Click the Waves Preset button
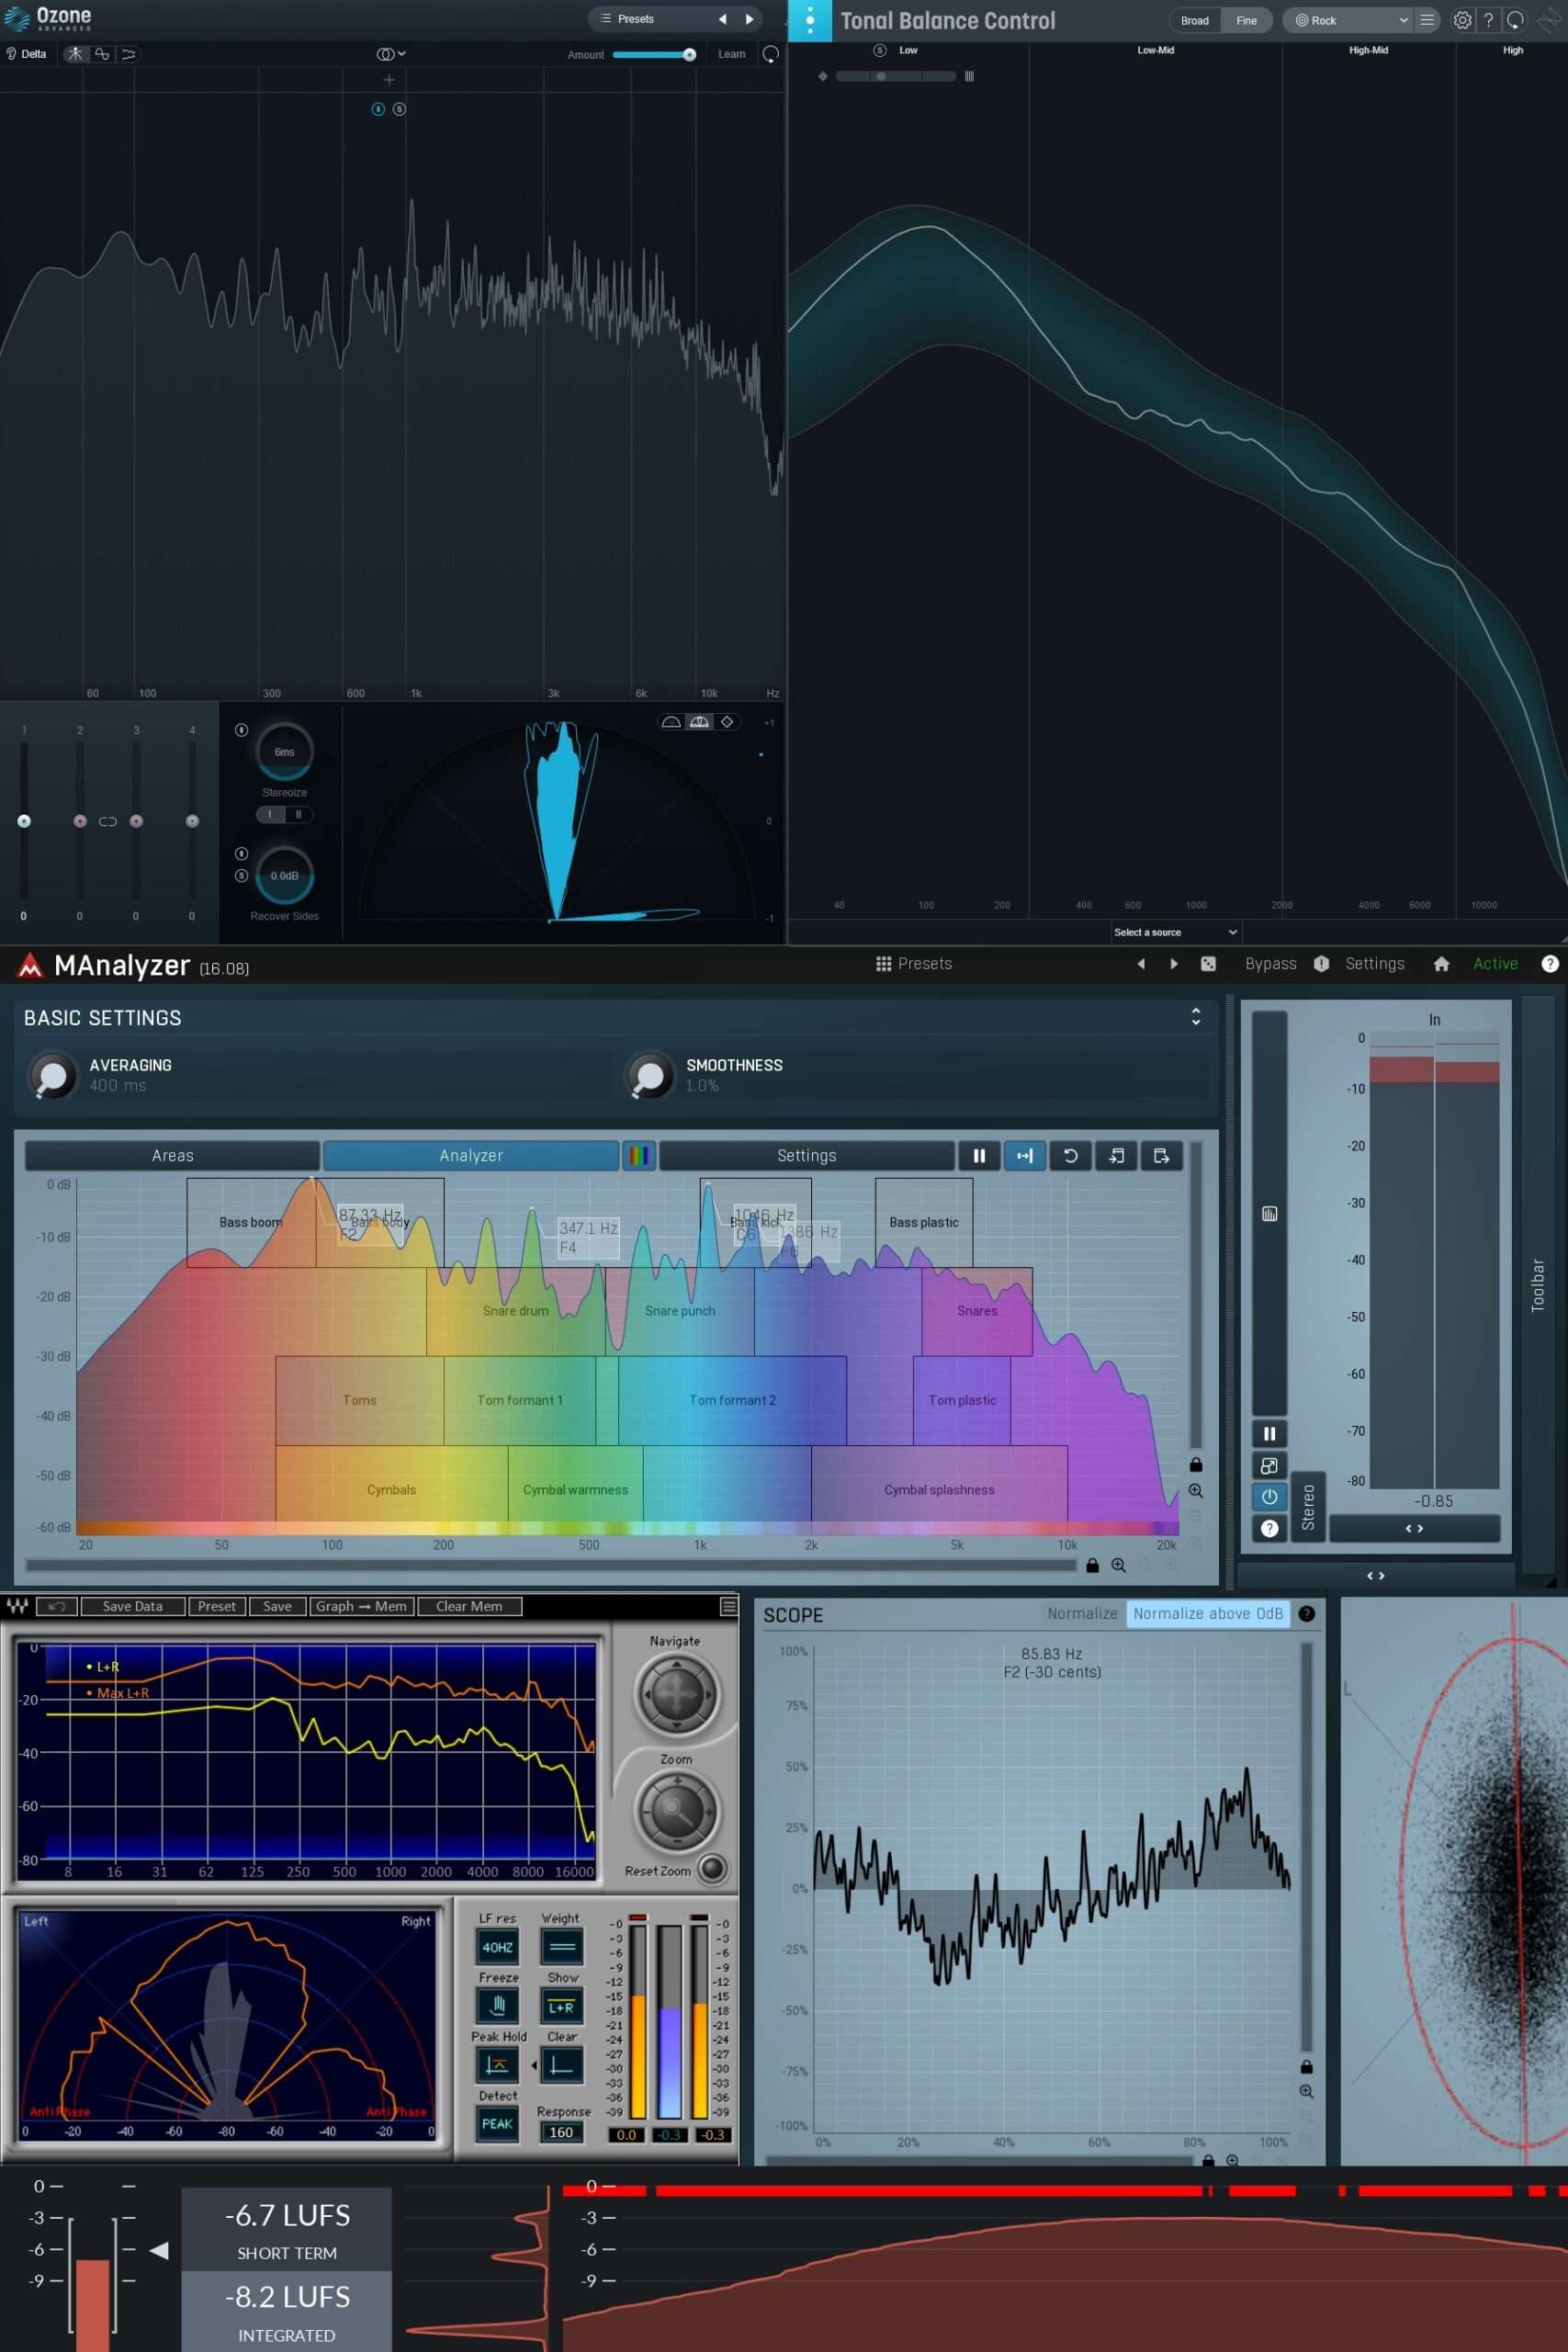Viewport: 1568px width, 2352px height. pos(217,1606)
